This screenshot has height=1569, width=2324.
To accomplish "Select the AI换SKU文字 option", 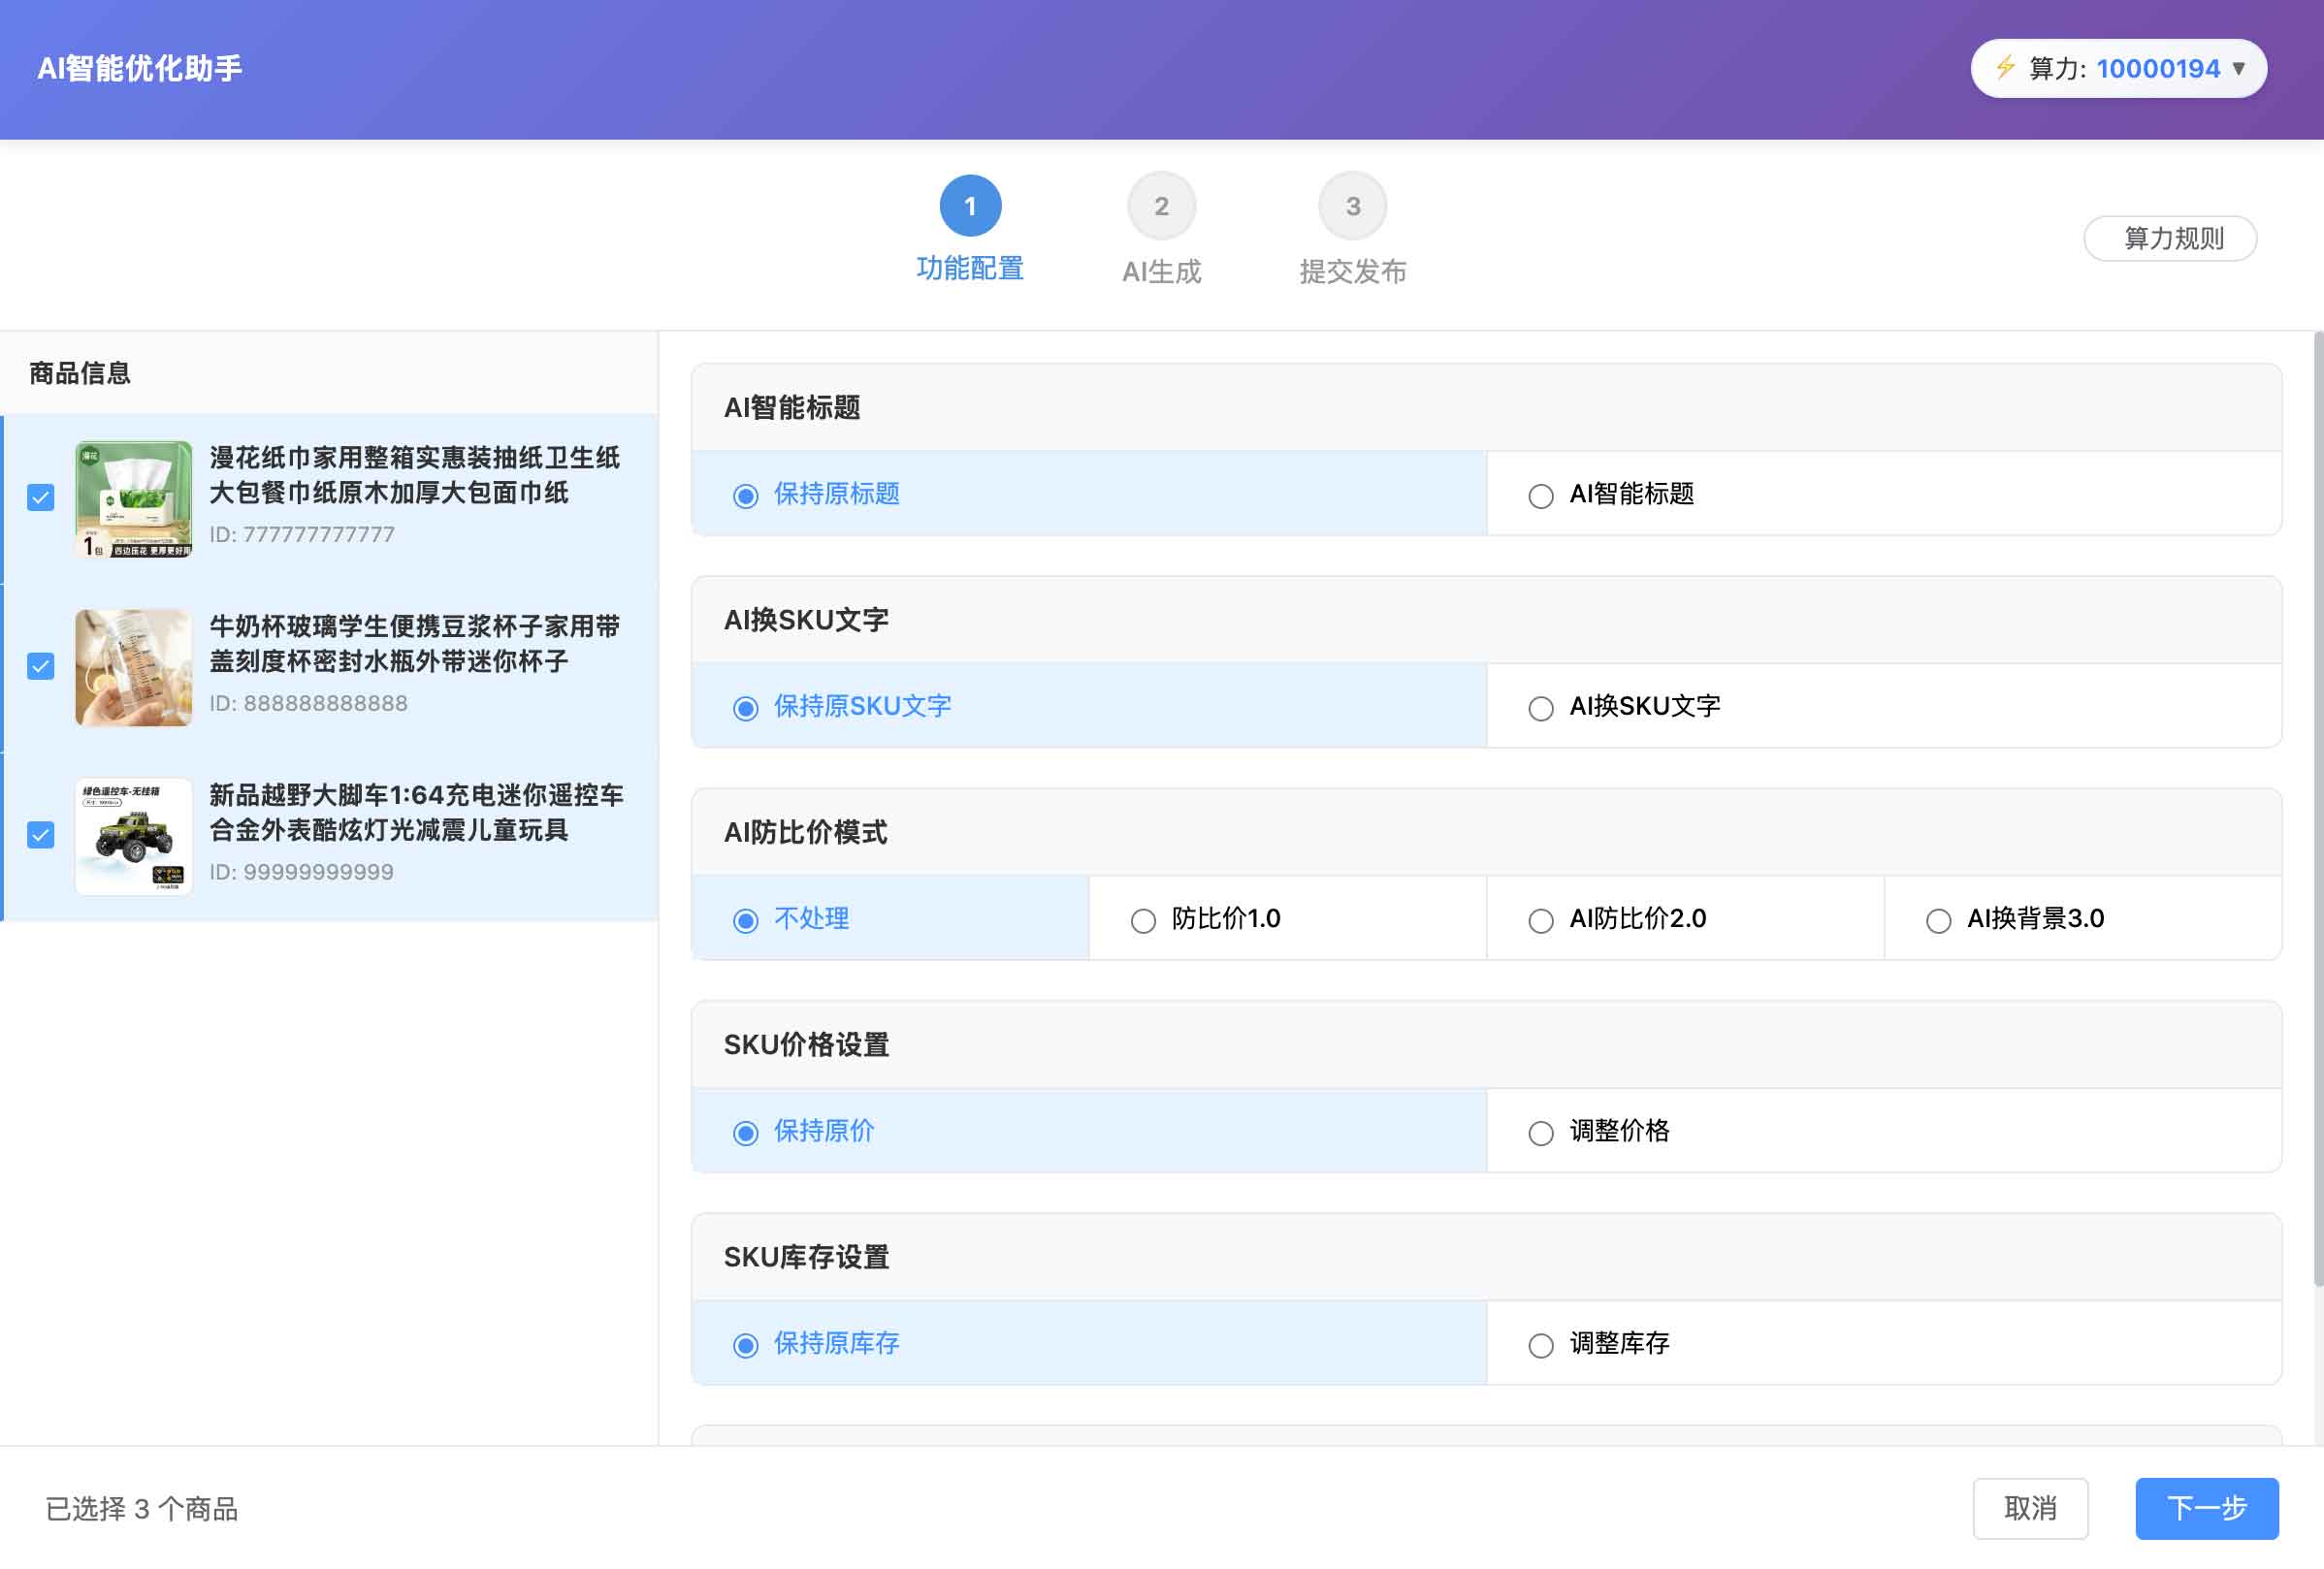I will 1540,708.
